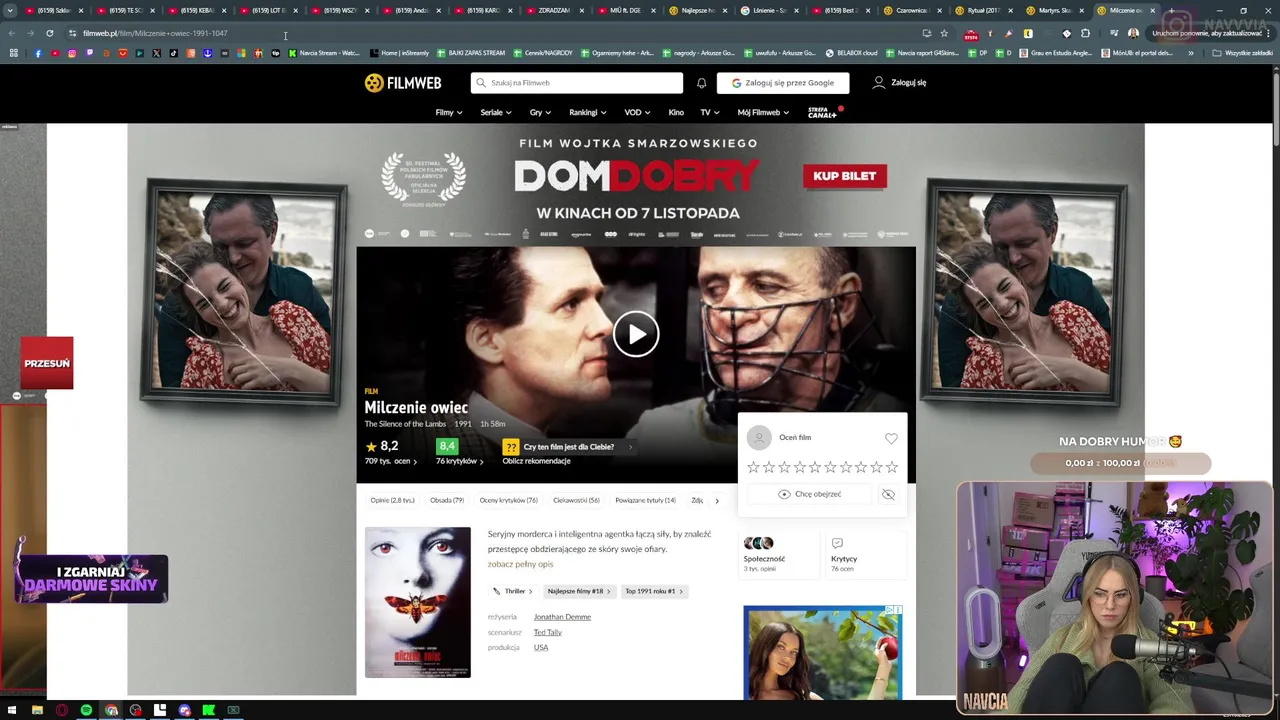Screen dimensions: 1280x720
Task: Click the Thriller genre tag
Action: 513,591
